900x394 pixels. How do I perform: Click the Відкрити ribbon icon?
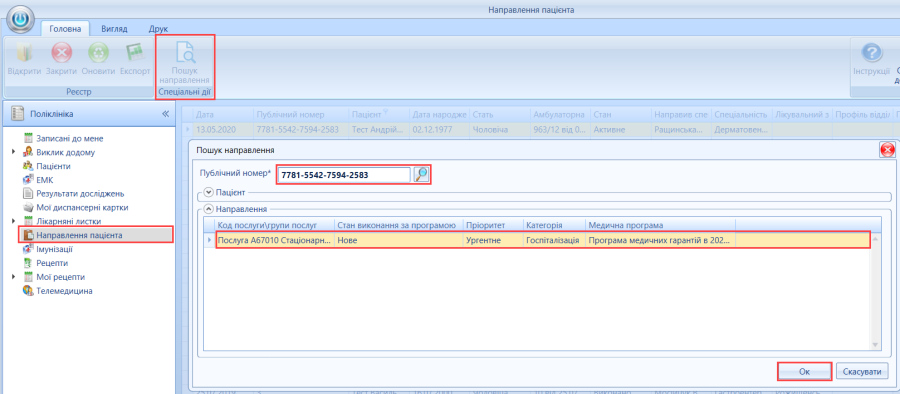(24, 54)
